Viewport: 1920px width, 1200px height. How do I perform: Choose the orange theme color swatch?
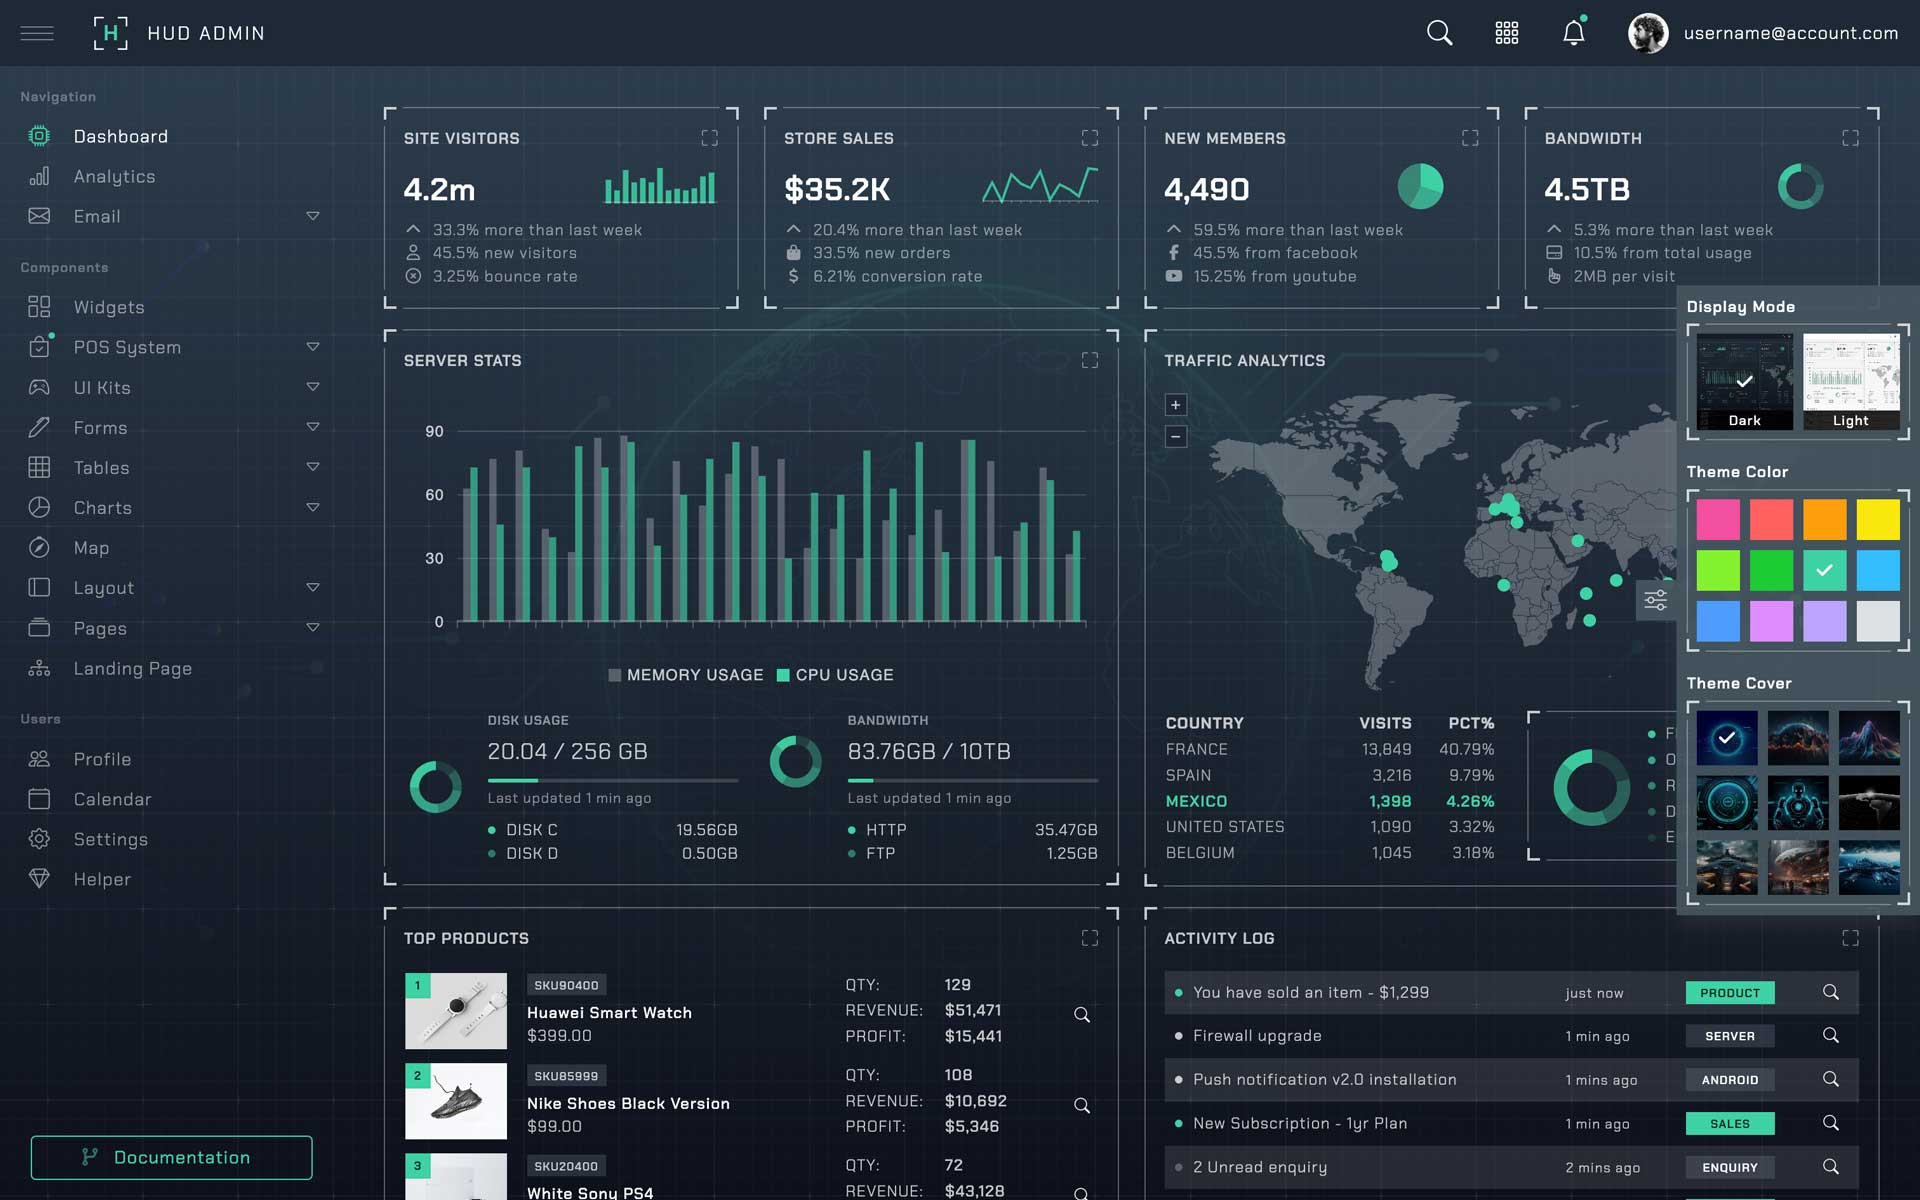coord(1824,520)
